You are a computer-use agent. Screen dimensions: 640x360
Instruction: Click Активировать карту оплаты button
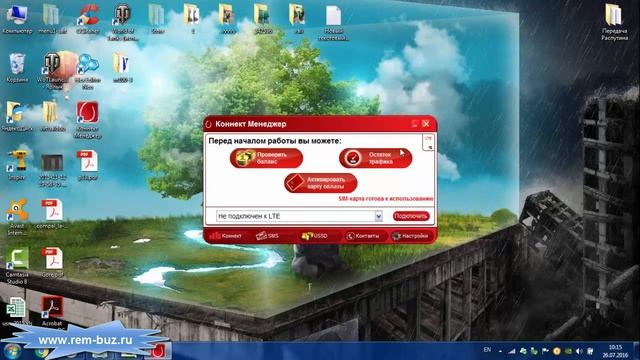[321, 183]
